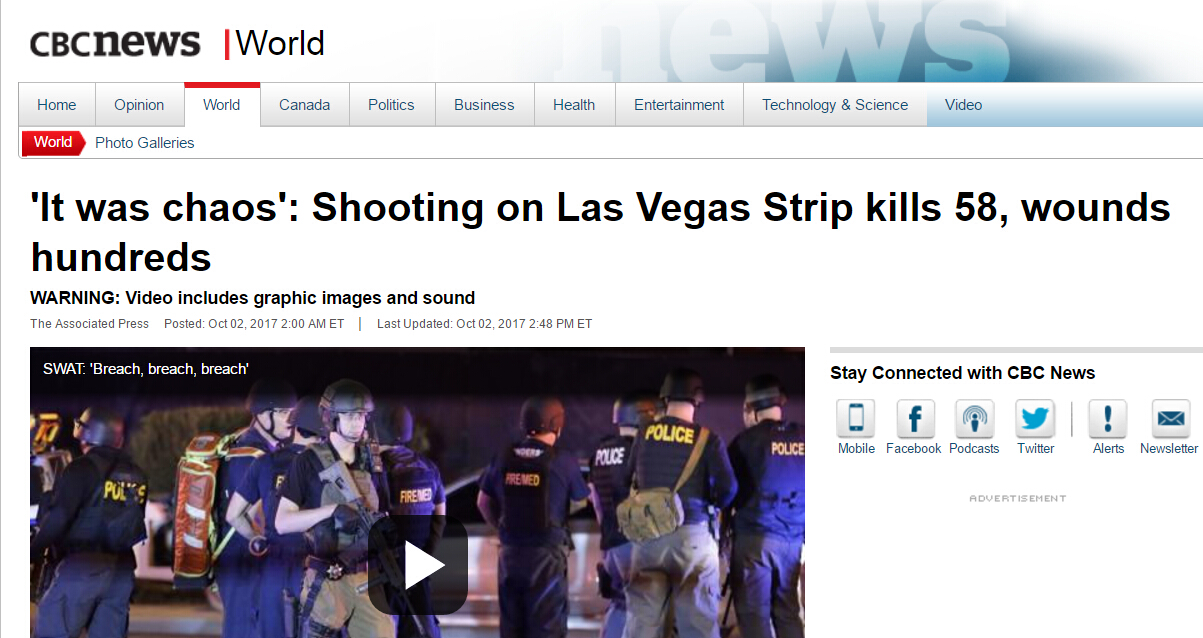Open the Opinion section tab
1203x638 pixels.
[x=139, y=105]
